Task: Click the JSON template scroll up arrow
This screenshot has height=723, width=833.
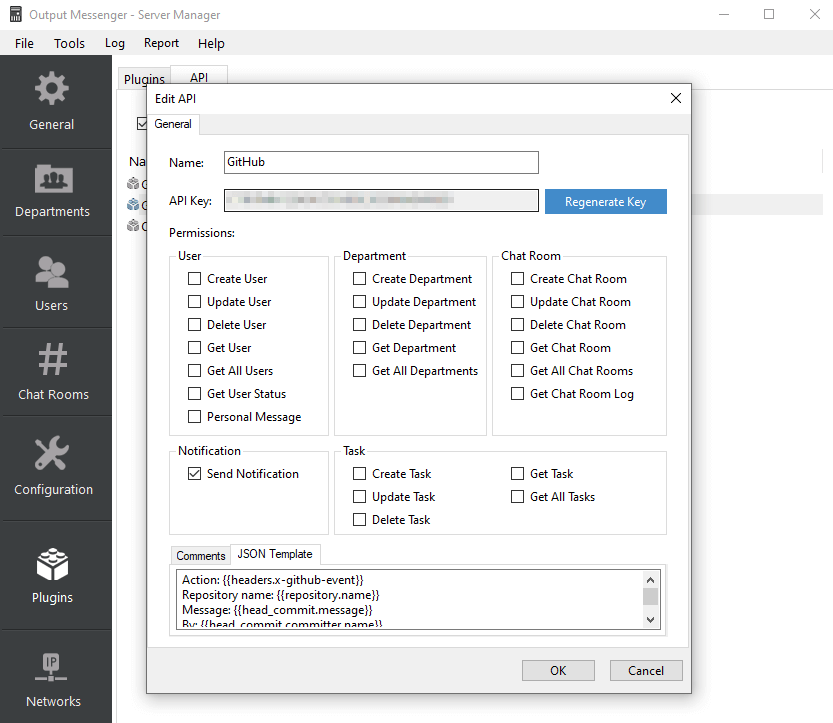Action: coord(651,579)
